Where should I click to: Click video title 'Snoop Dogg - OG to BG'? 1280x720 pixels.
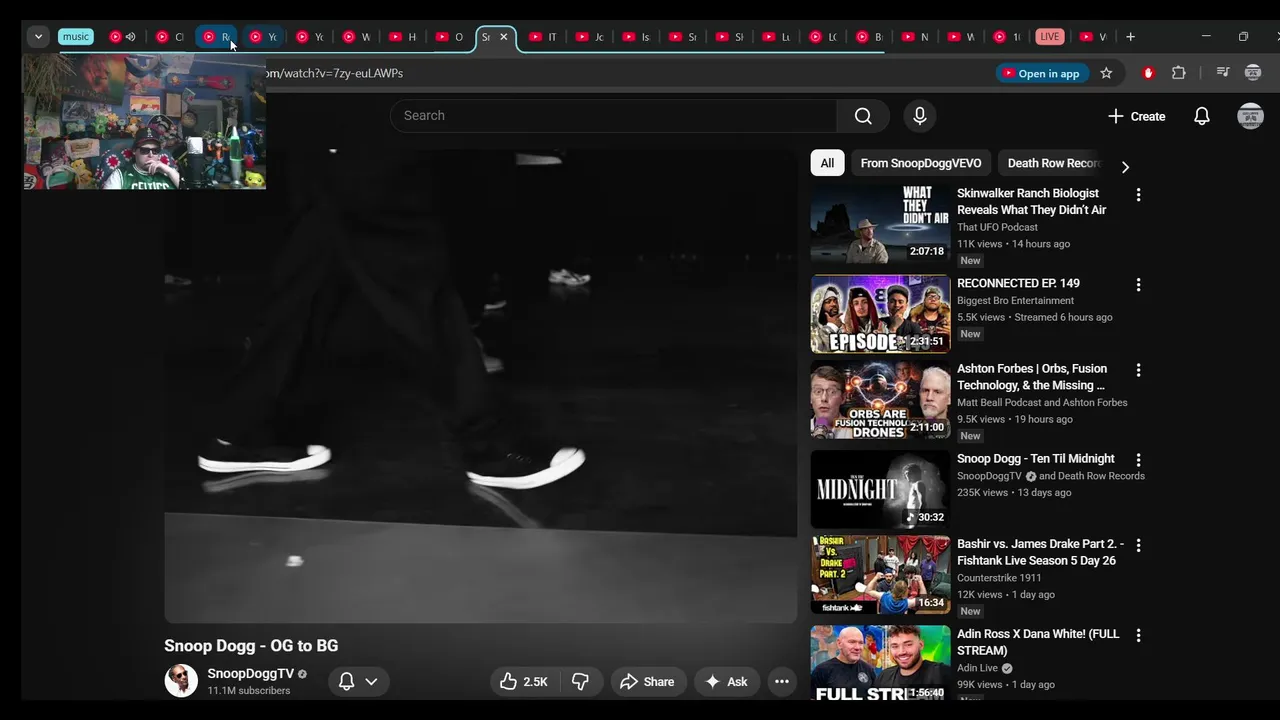(251, 646)
